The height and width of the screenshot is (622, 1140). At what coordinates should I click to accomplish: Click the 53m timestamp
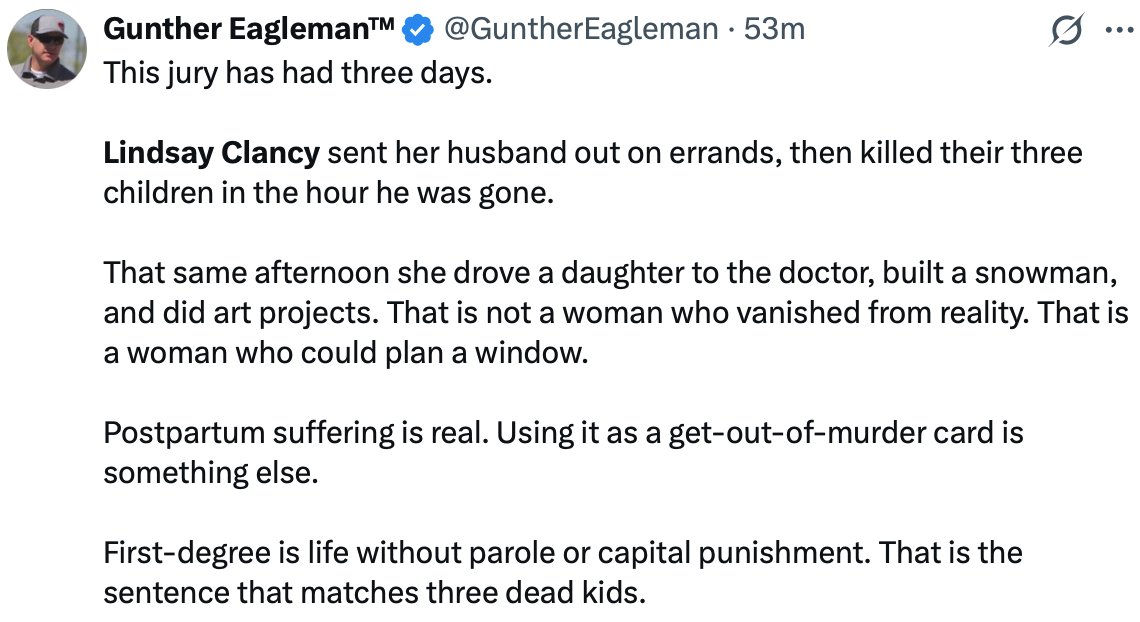point(774,30)
